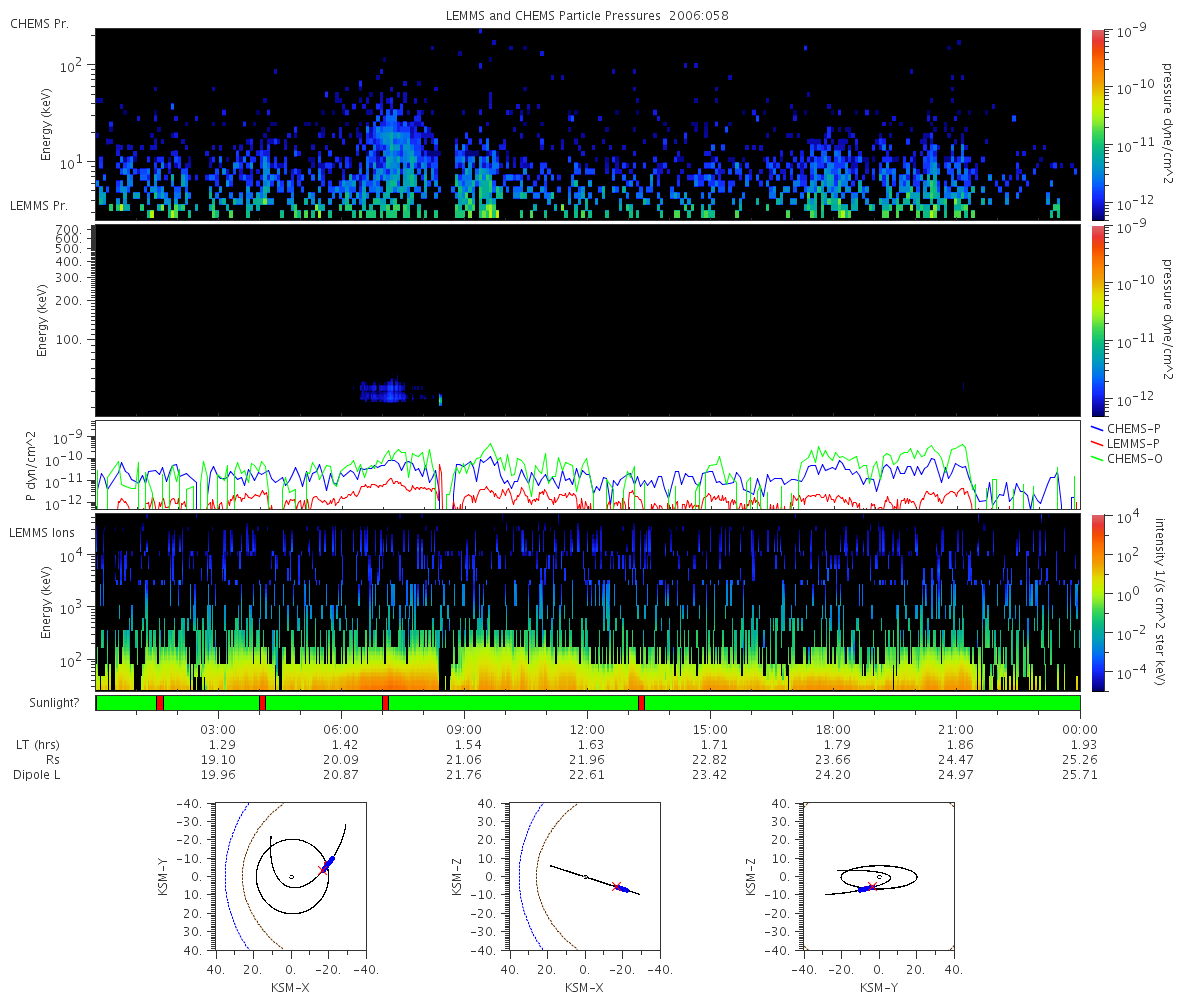Click the green CHEMS-O legend entry
1200x1000 pixels.
1126,458
